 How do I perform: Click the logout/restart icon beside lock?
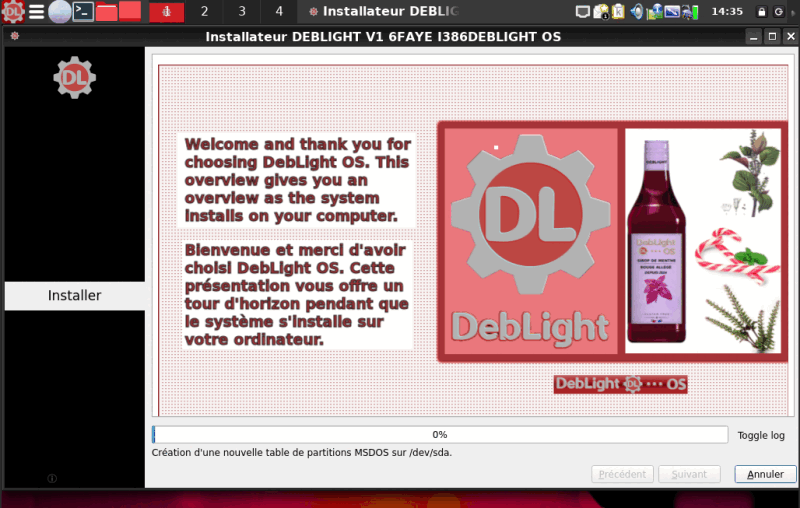pos(779,12)
